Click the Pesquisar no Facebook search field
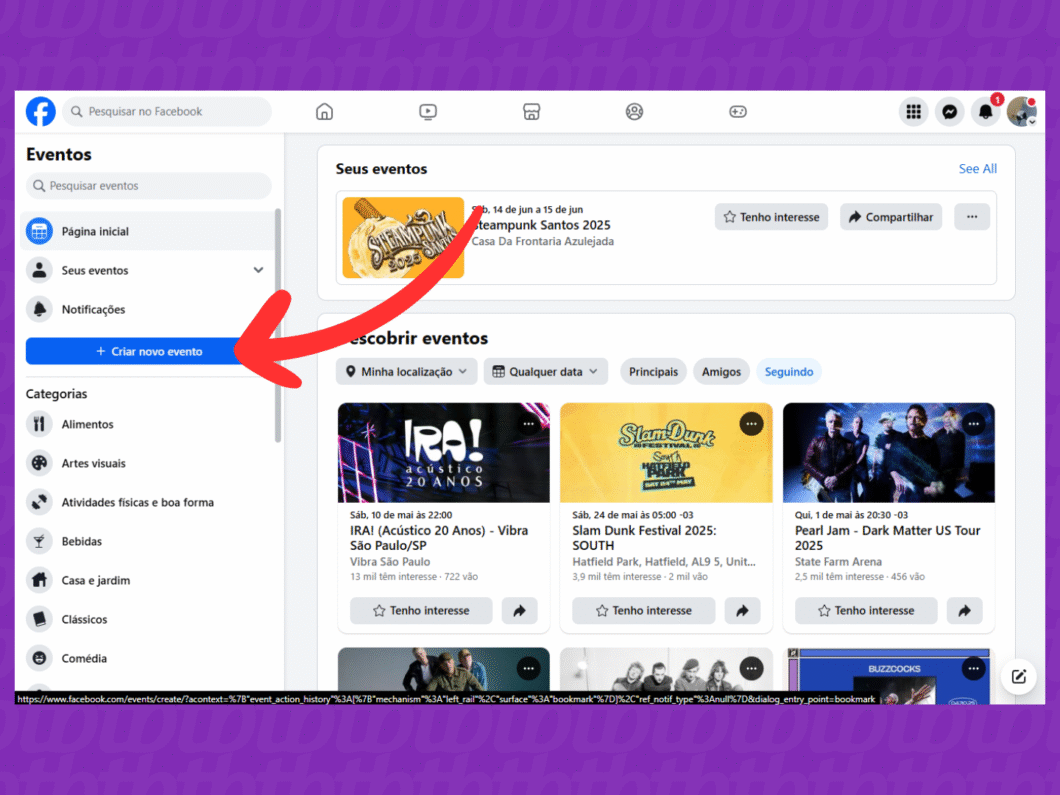This screenshot has width=1060, height=795. click(167, 112)
